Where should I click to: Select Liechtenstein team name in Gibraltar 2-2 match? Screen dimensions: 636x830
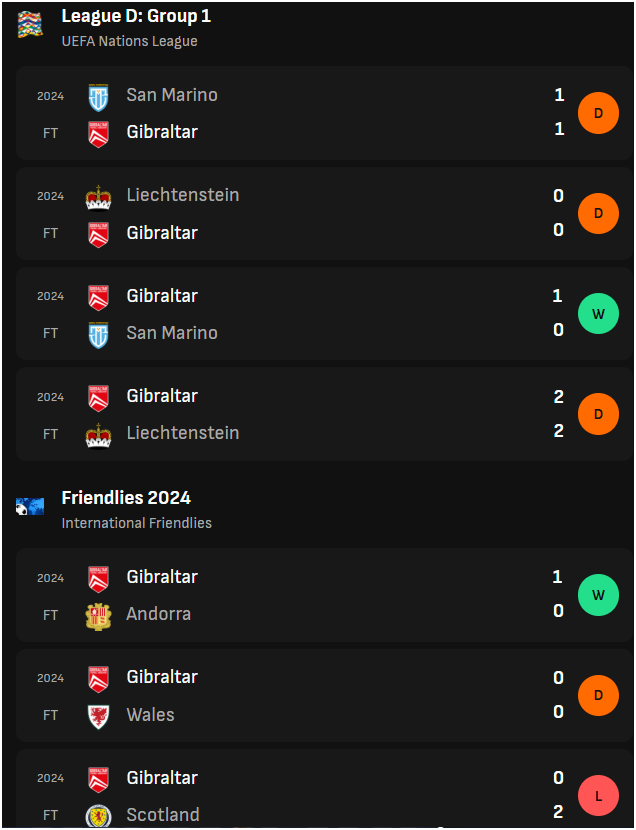(x=183, y=433)
